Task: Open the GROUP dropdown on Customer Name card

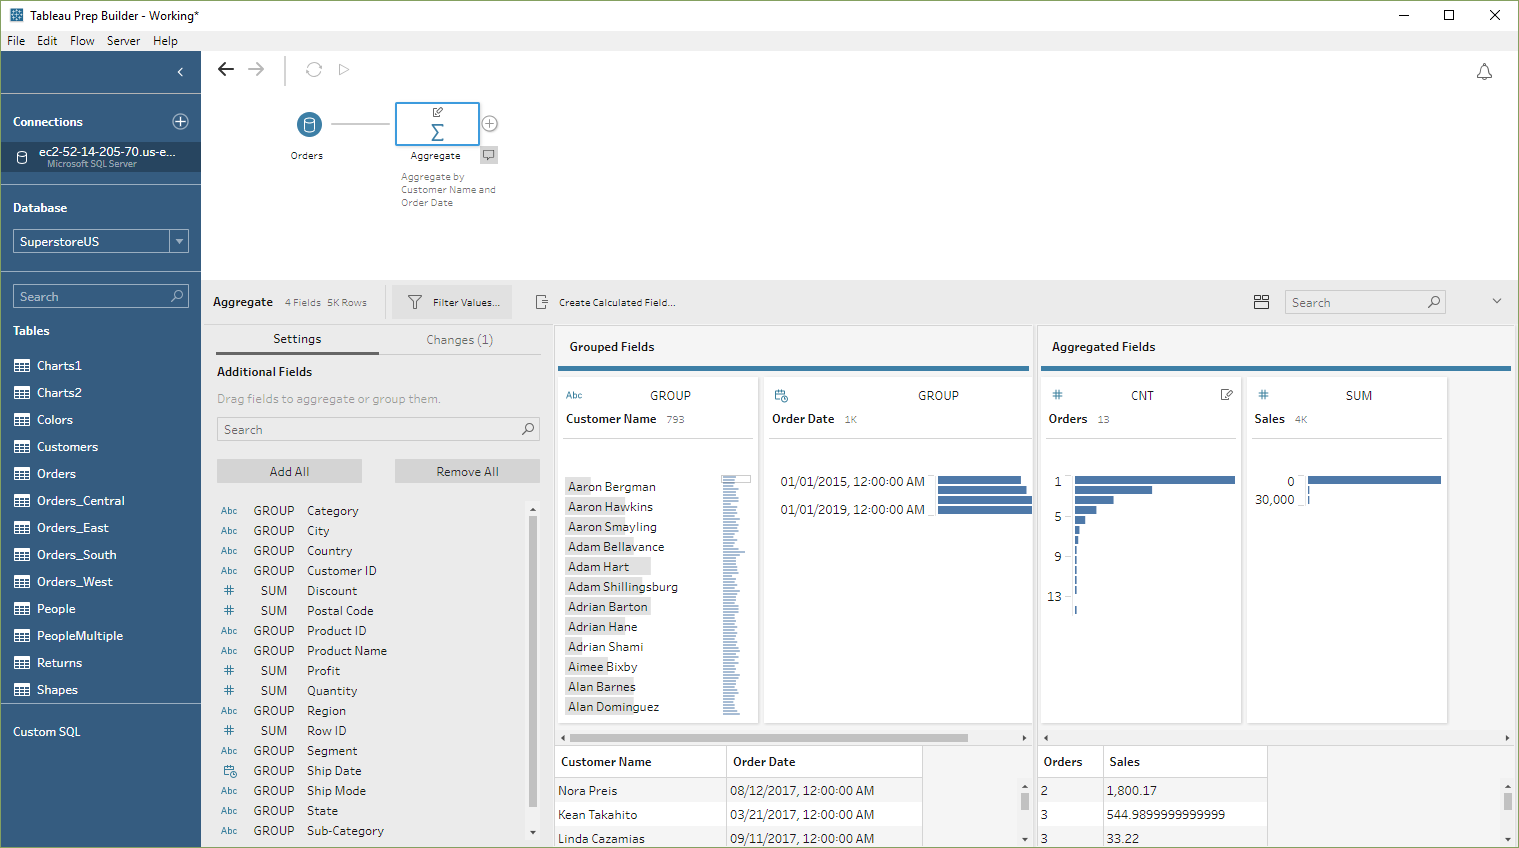Action: click(670, 396)
